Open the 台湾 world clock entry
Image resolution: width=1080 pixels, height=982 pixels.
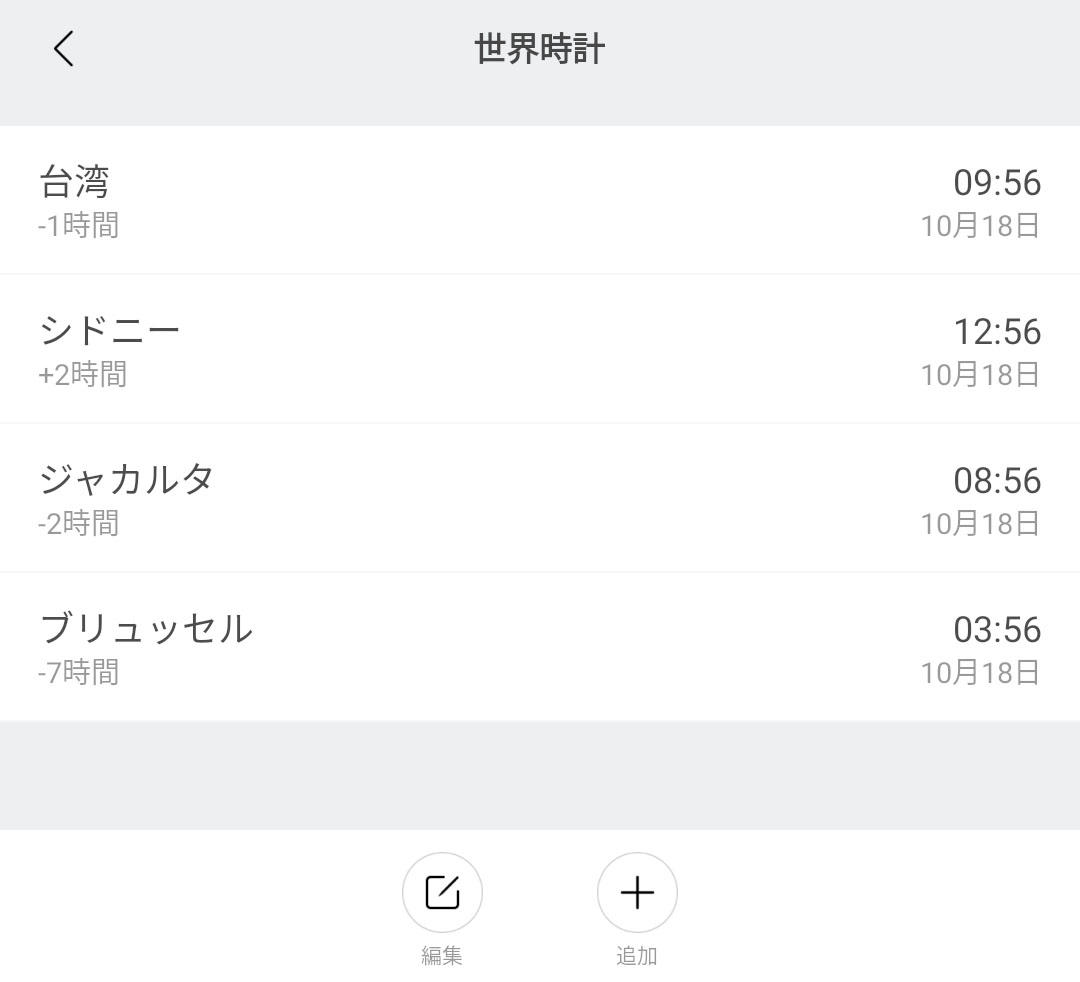(540, 200)
